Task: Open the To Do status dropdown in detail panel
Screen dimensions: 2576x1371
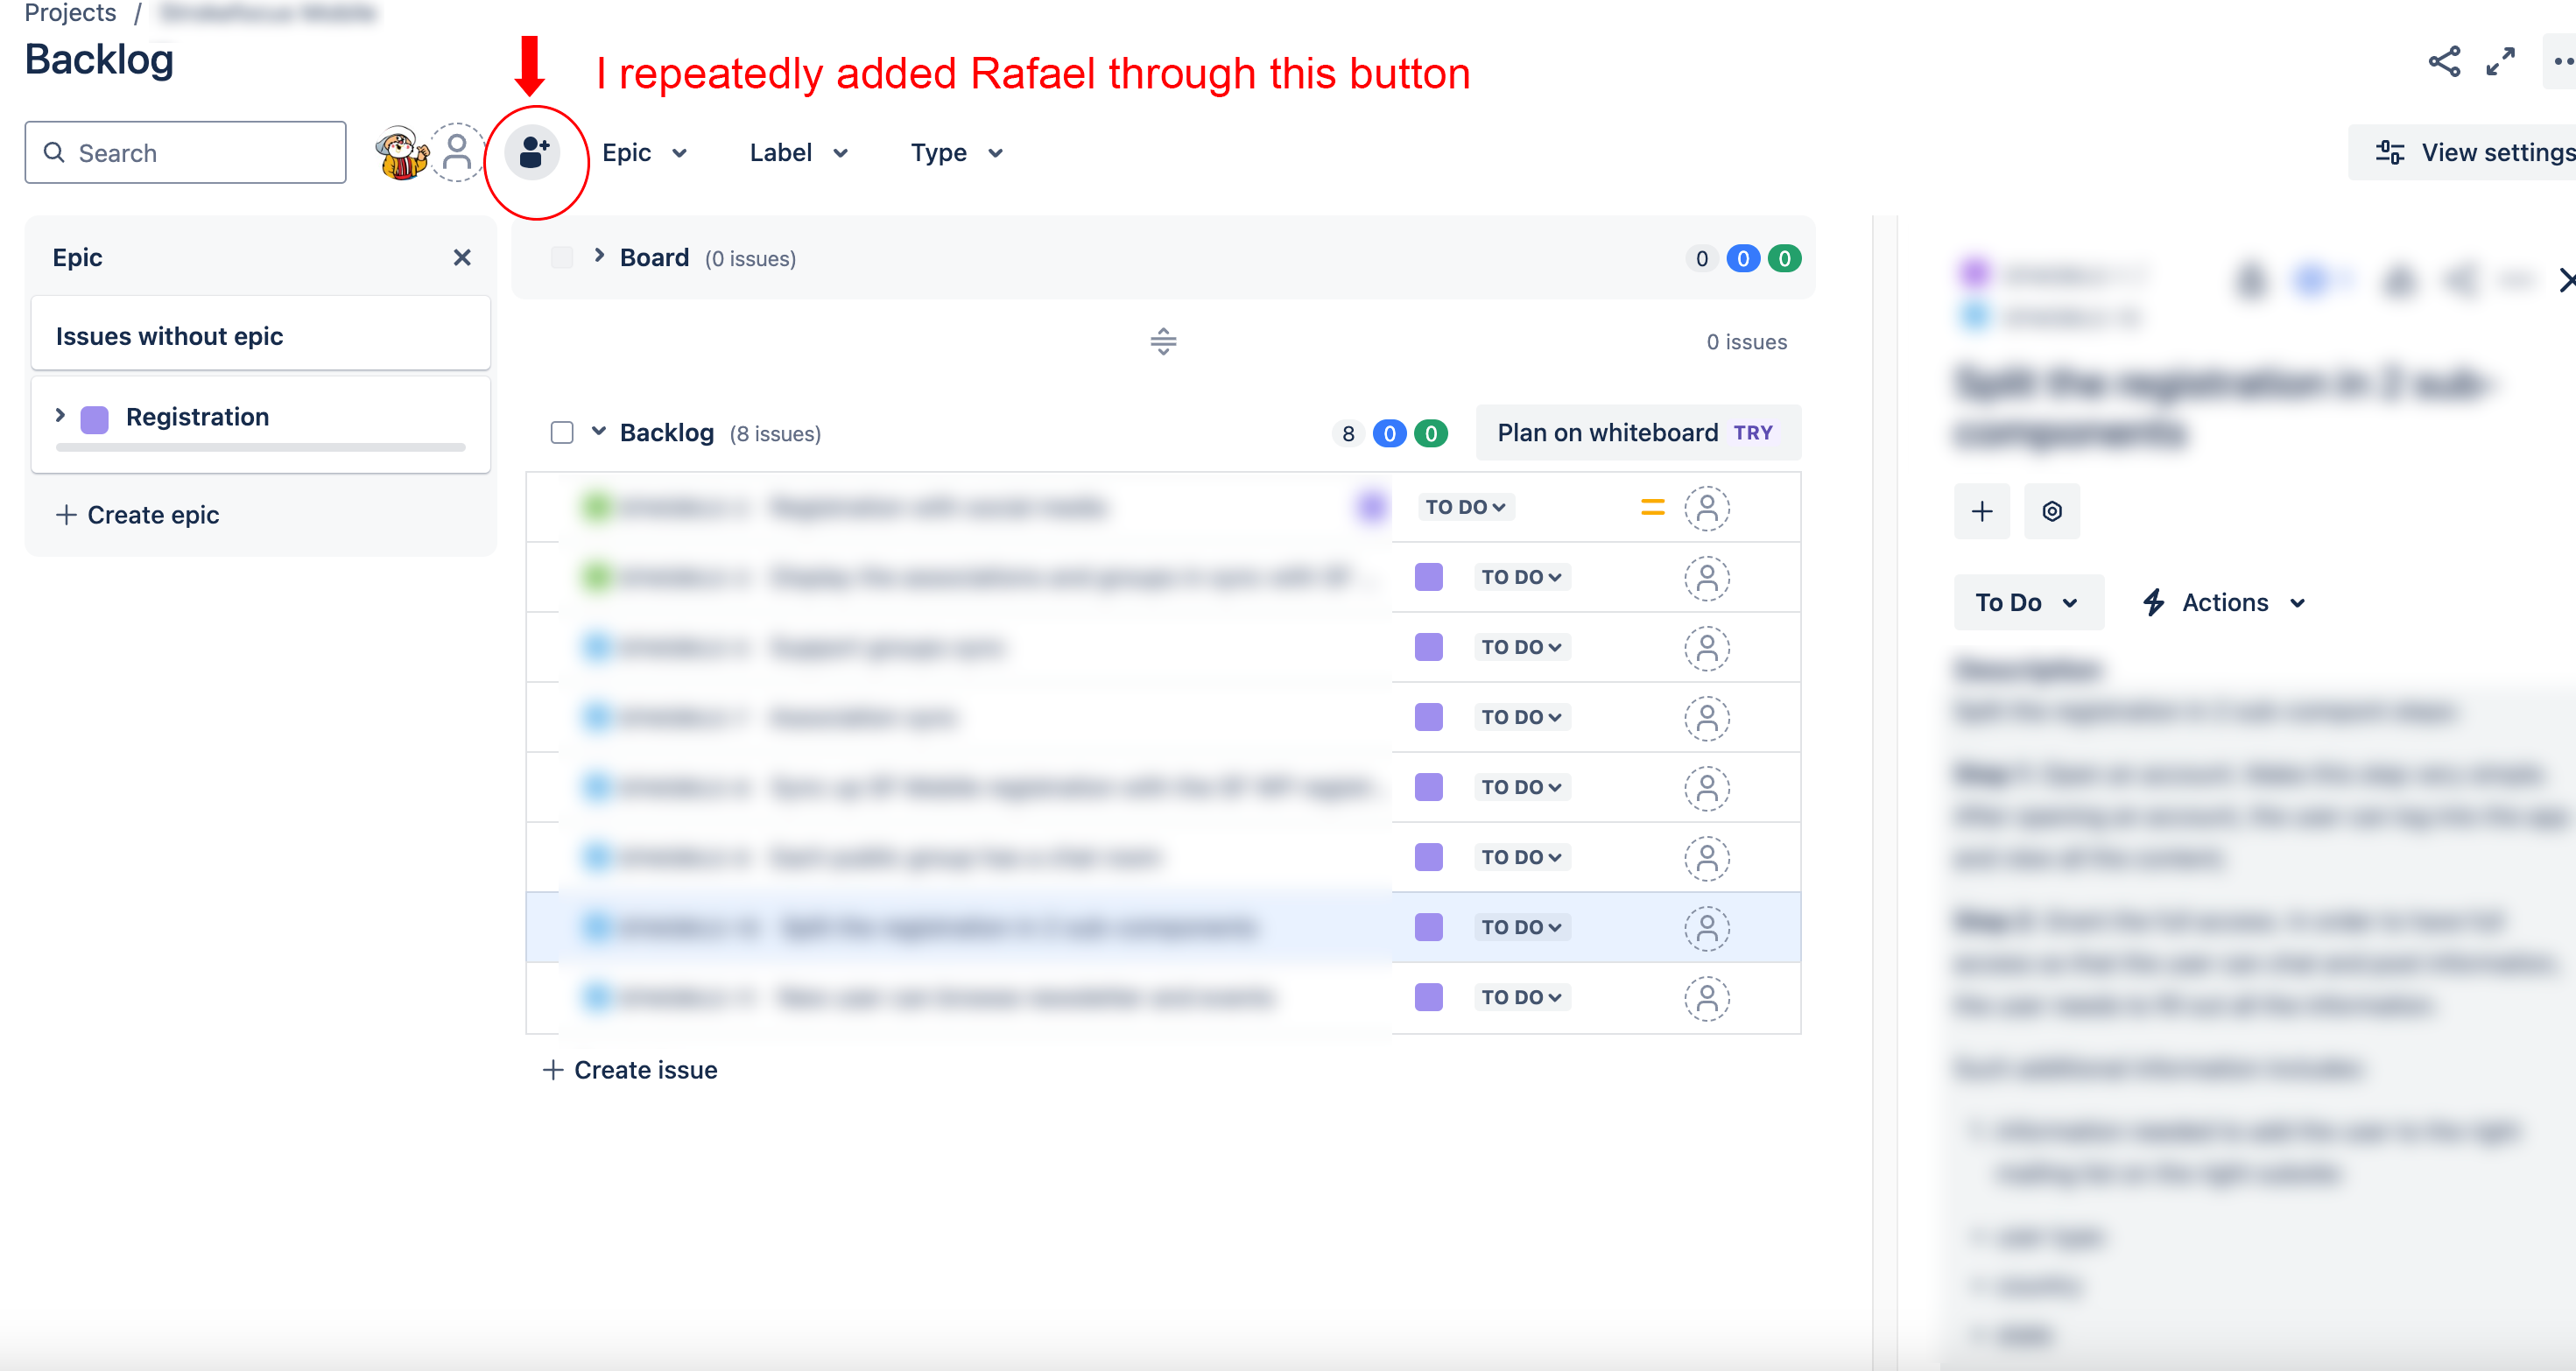Action: 2027,602
